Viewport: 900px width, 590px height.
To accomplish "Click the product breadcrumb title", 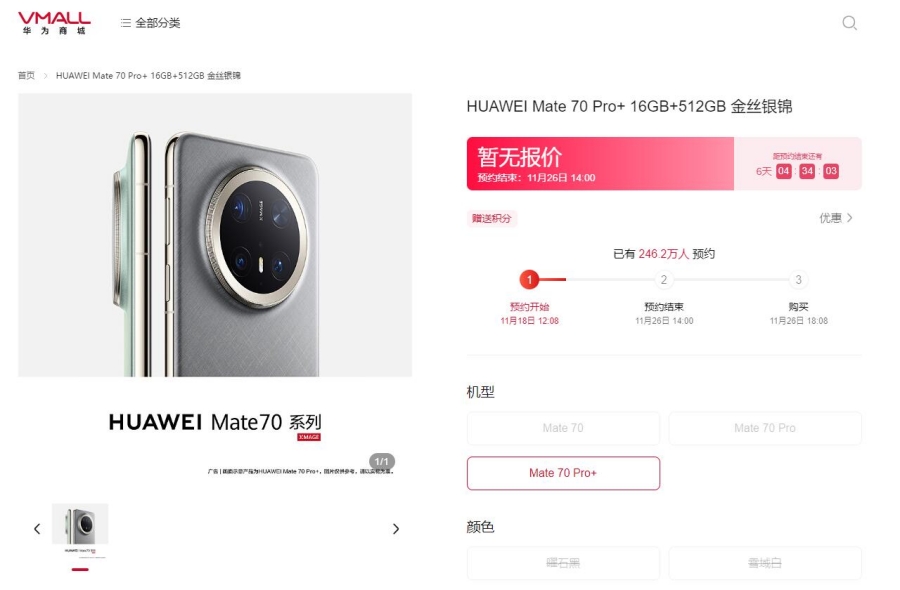I will coord(148,76).
